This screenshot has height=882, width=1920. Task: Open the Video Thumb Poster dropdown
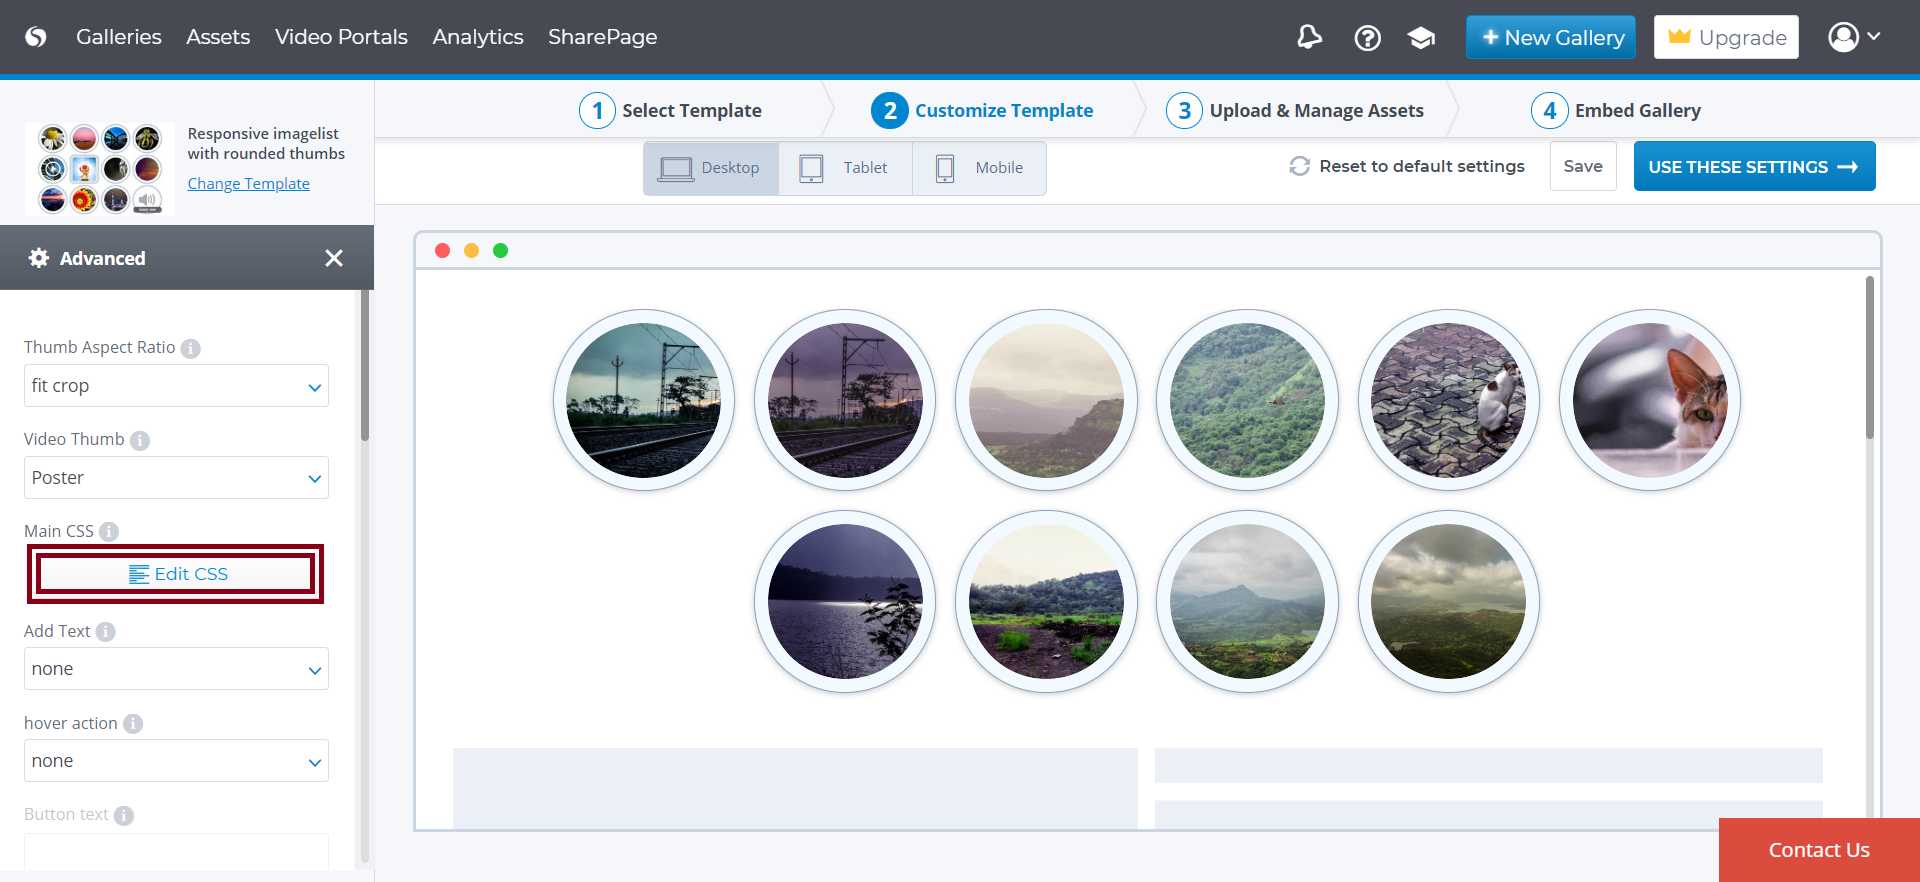click(176, 478)
